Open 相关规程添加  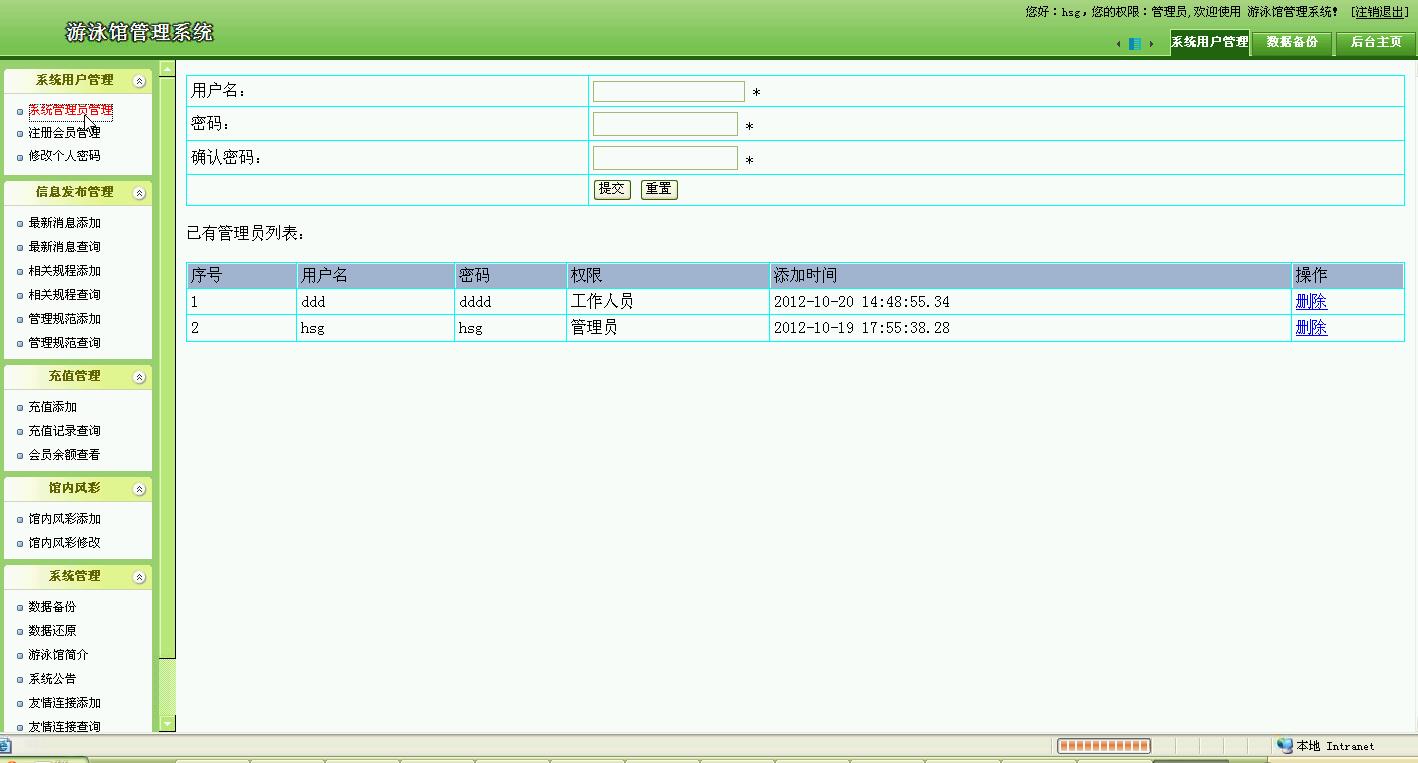click(64, 271)
